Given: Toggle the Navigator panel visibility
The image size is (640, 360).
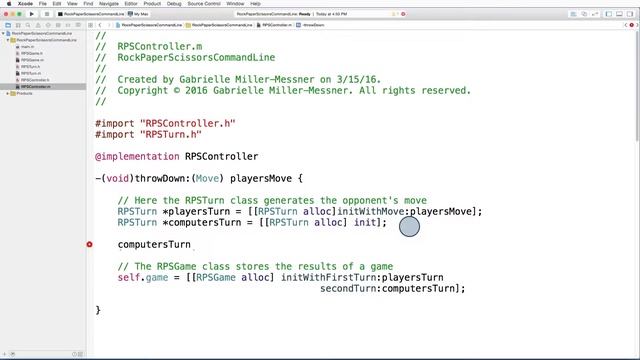Looking at the screenshot, I should [609, 14].
